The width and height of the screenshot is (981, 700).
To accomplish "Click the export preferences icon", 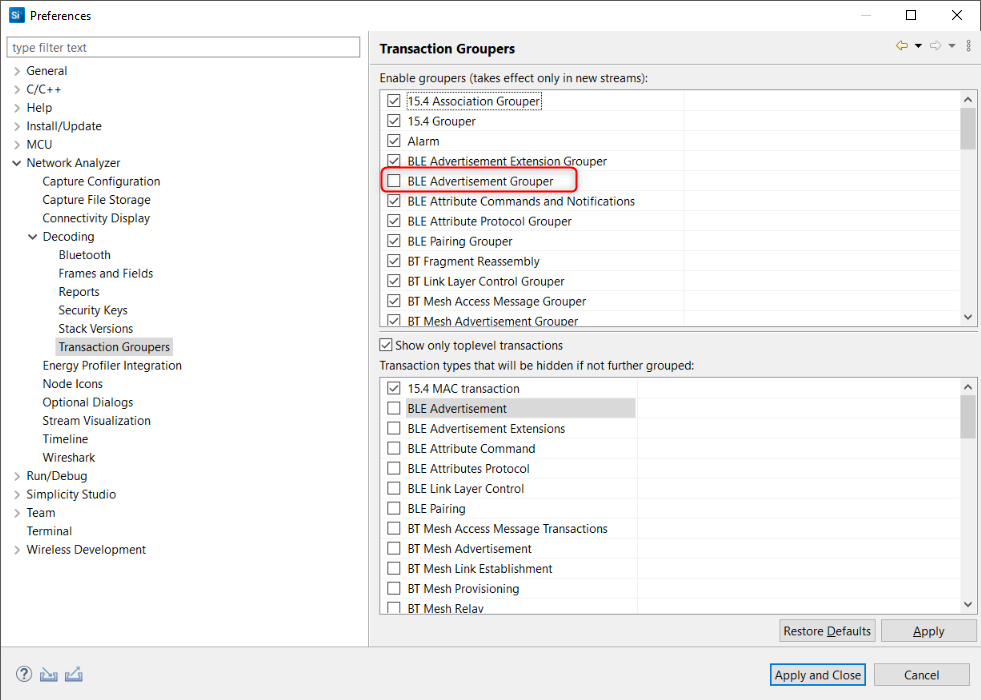I will (x=73, y=674).
